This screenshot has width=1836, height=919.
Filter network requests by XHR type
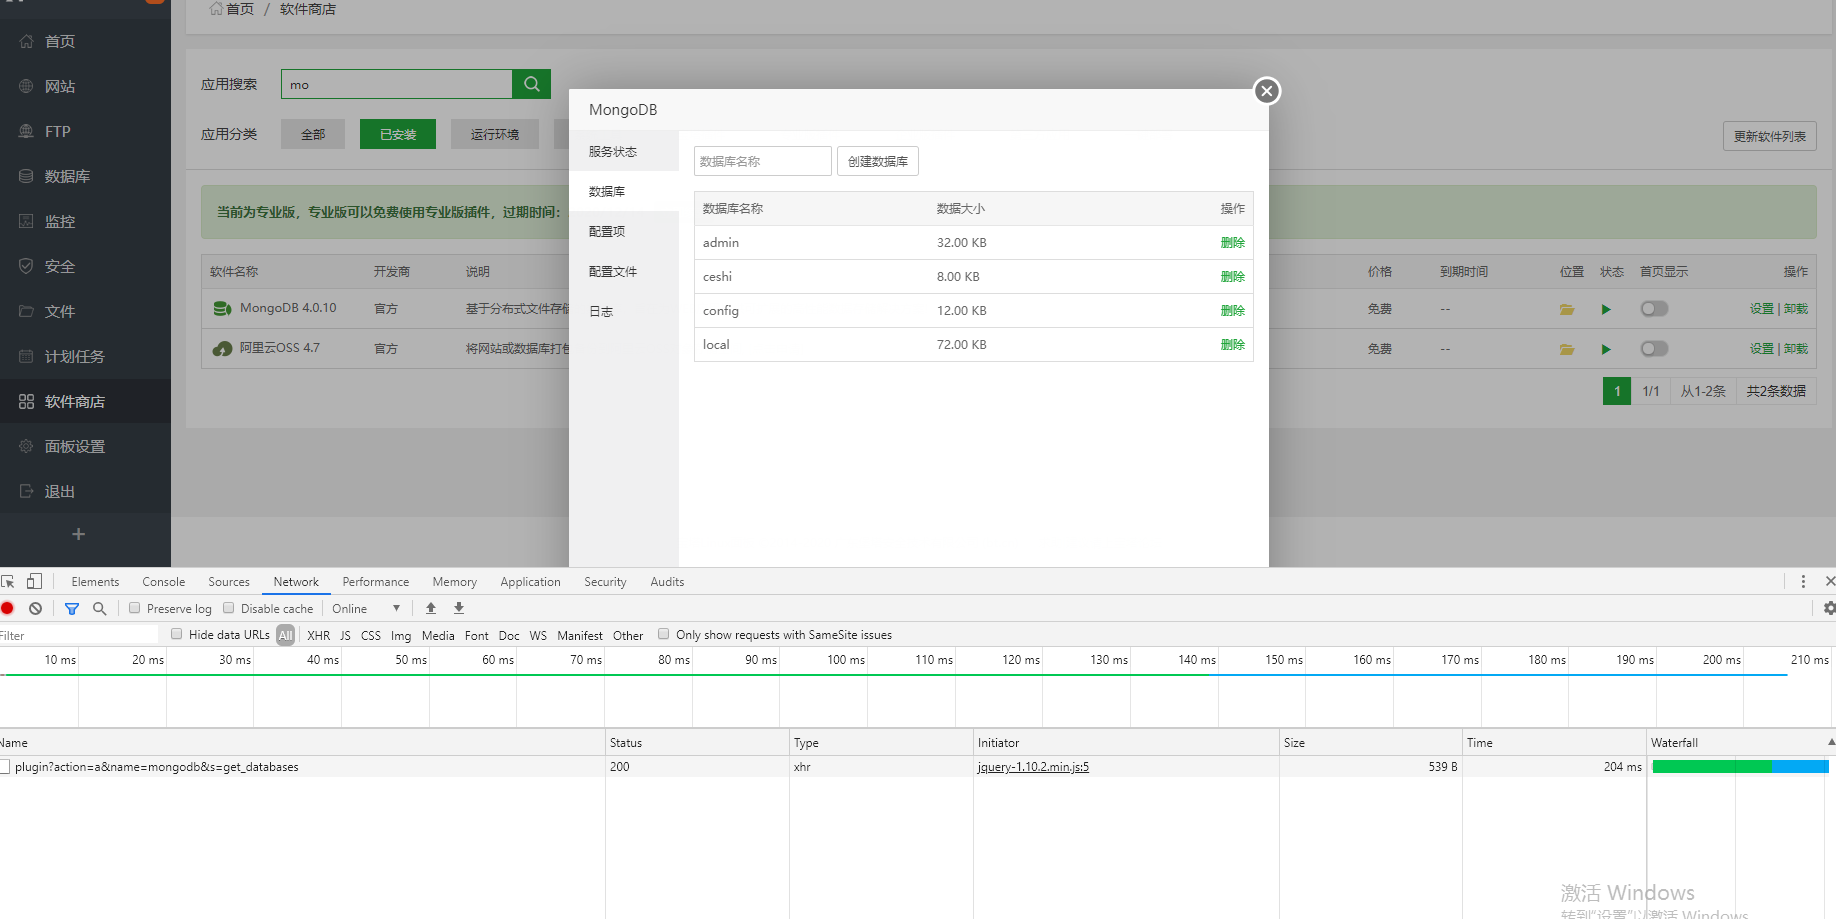click(x=319, y=635)
